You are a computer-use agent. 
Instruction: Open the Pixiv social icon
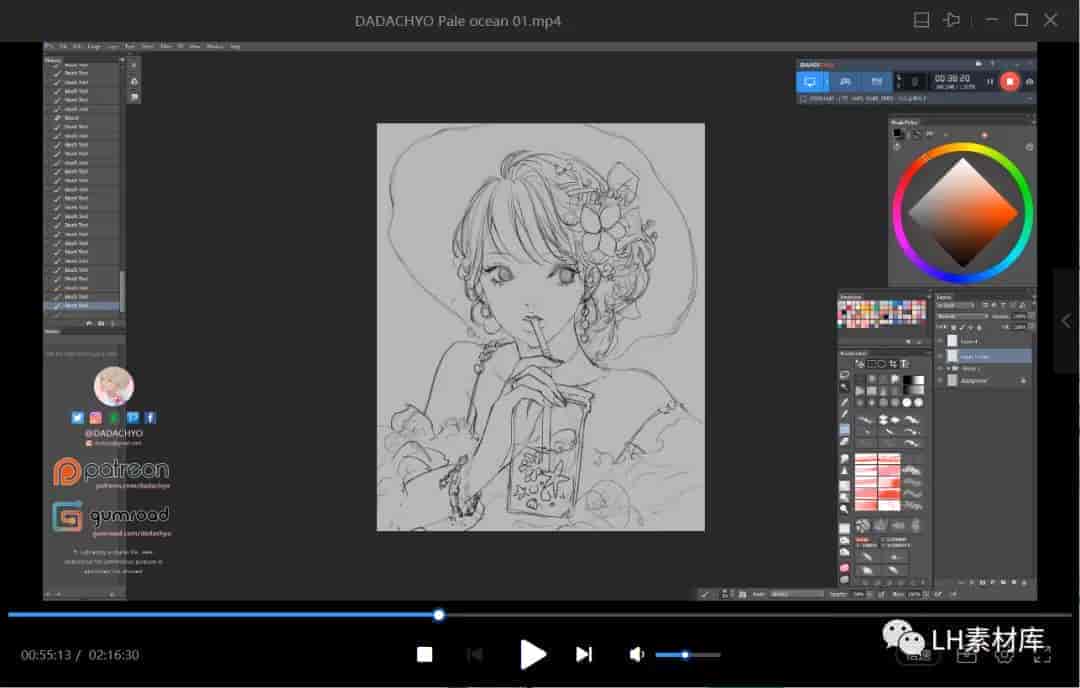[132, 417]
